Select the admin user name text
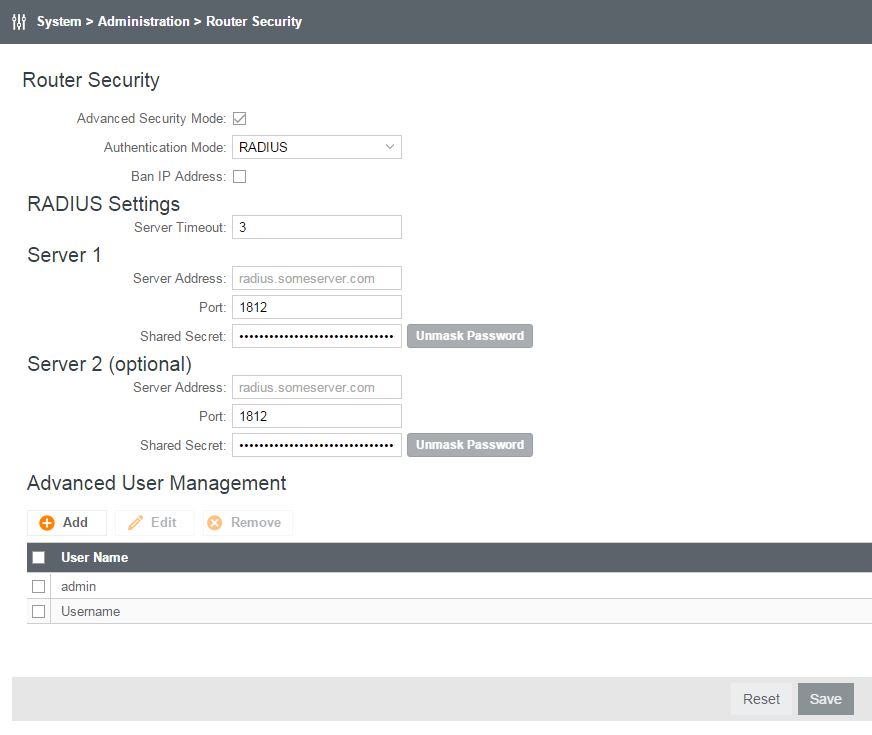This screenshot has height=735, width=872. pyautogui.click(x=78, y=587)
